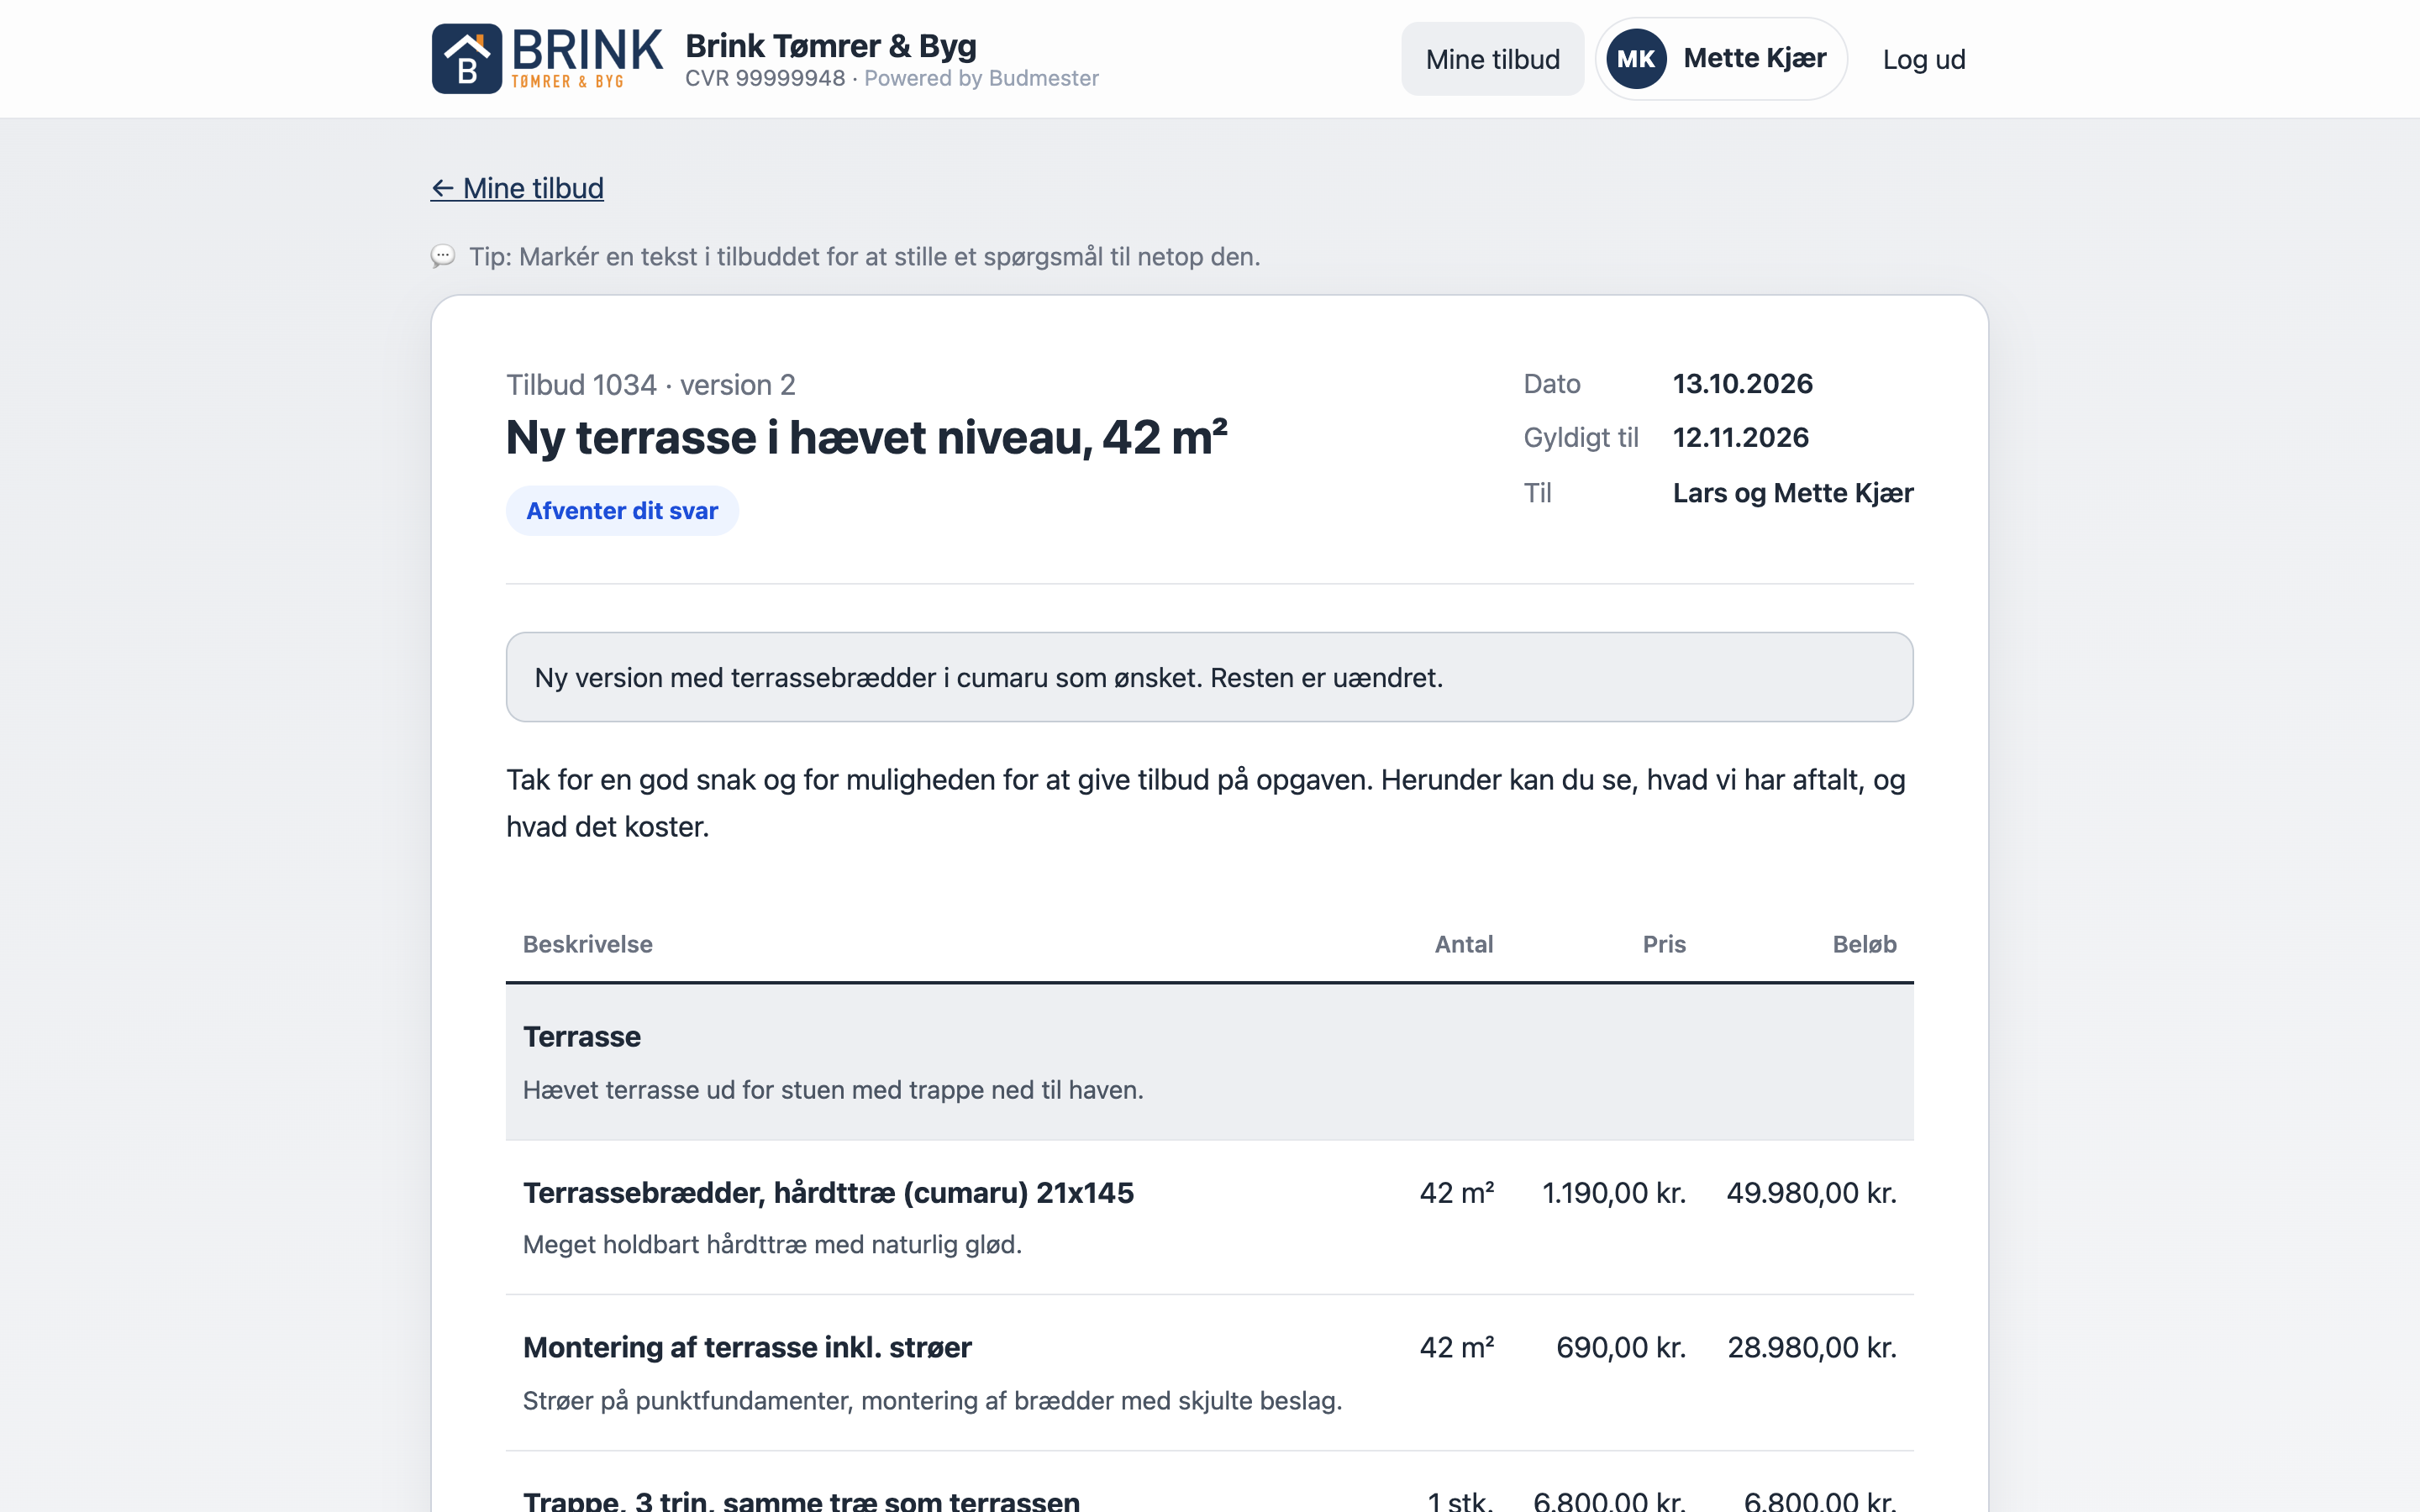Click the price 690,00 kr.
2420x1512 pixels.
coord(1621,1348)
